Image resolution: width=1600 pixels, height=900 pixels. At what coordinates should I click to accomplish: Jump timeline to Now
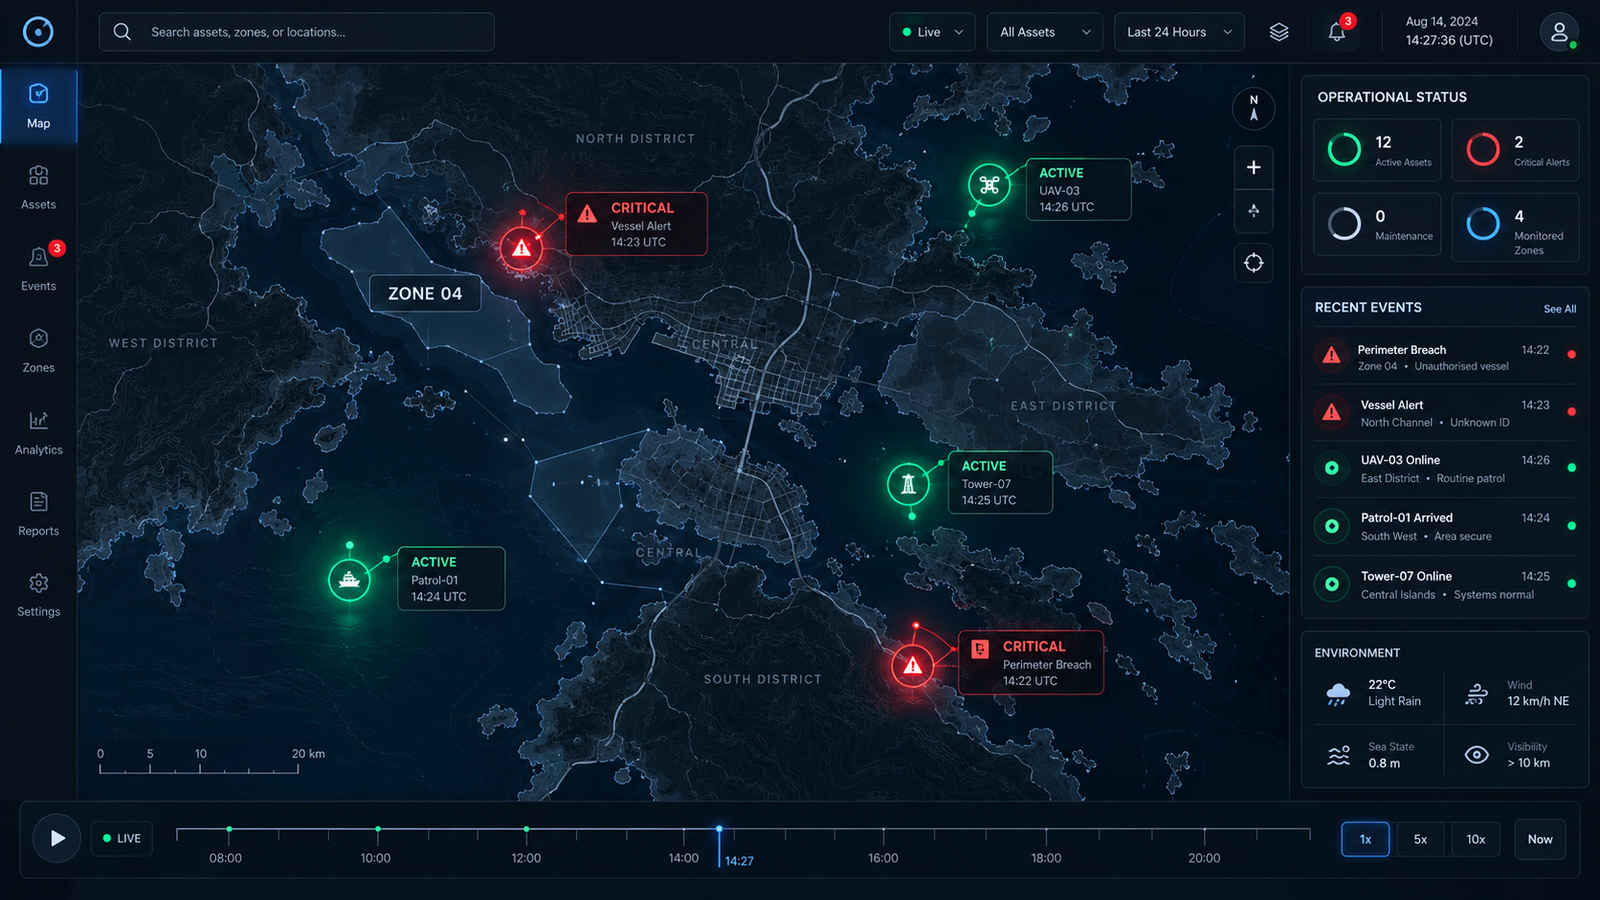pyautogui.click(x=1540, y=839)
